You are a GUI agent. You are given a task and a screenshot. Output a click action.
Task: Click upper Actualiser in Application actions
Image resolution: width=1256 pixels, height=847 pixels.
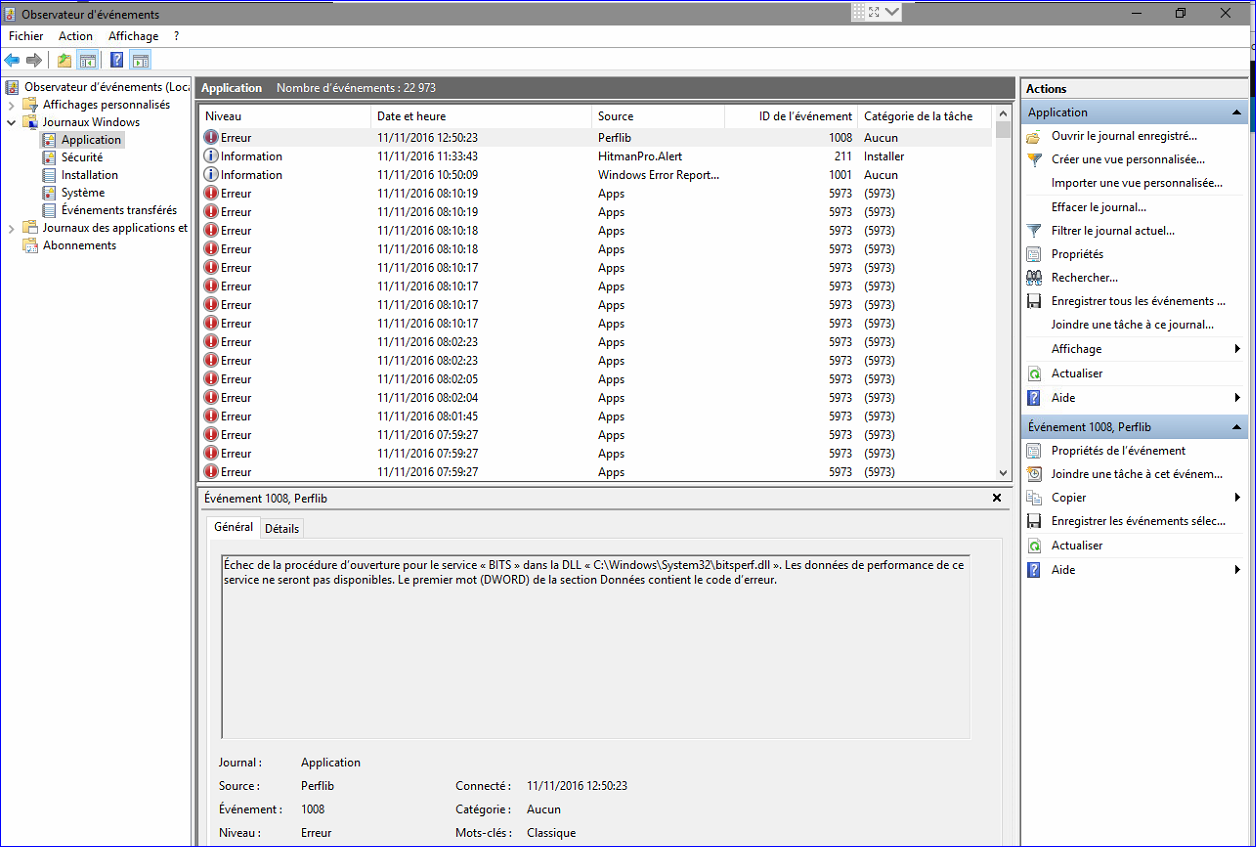pos(1077,373)
